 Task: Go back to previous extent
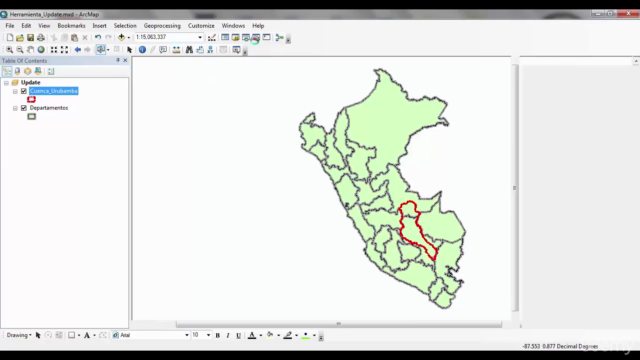click(x=78, y=50)
